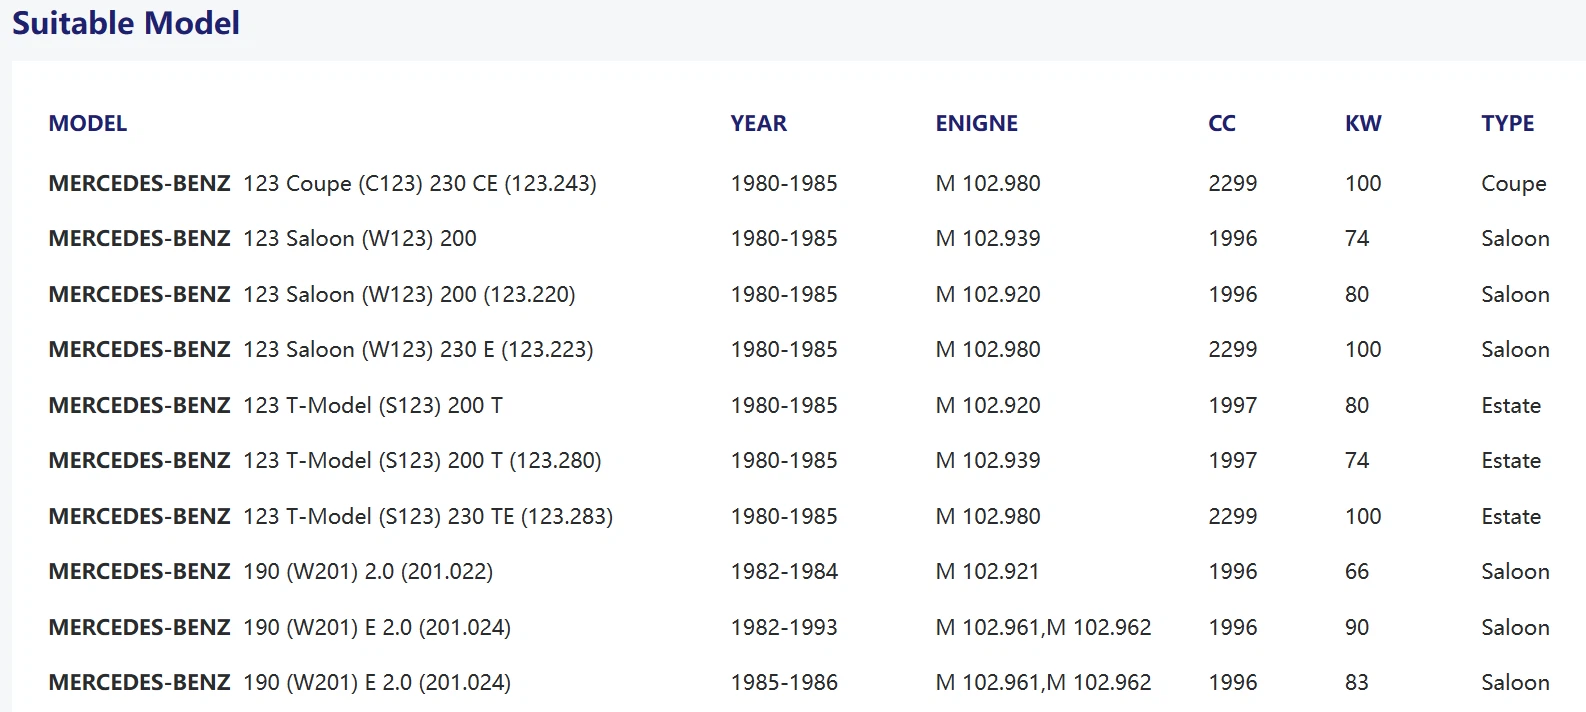This screenshot has height=712, width=1586.
Task: Click the 66 kW value
Action: point(1357,572)
